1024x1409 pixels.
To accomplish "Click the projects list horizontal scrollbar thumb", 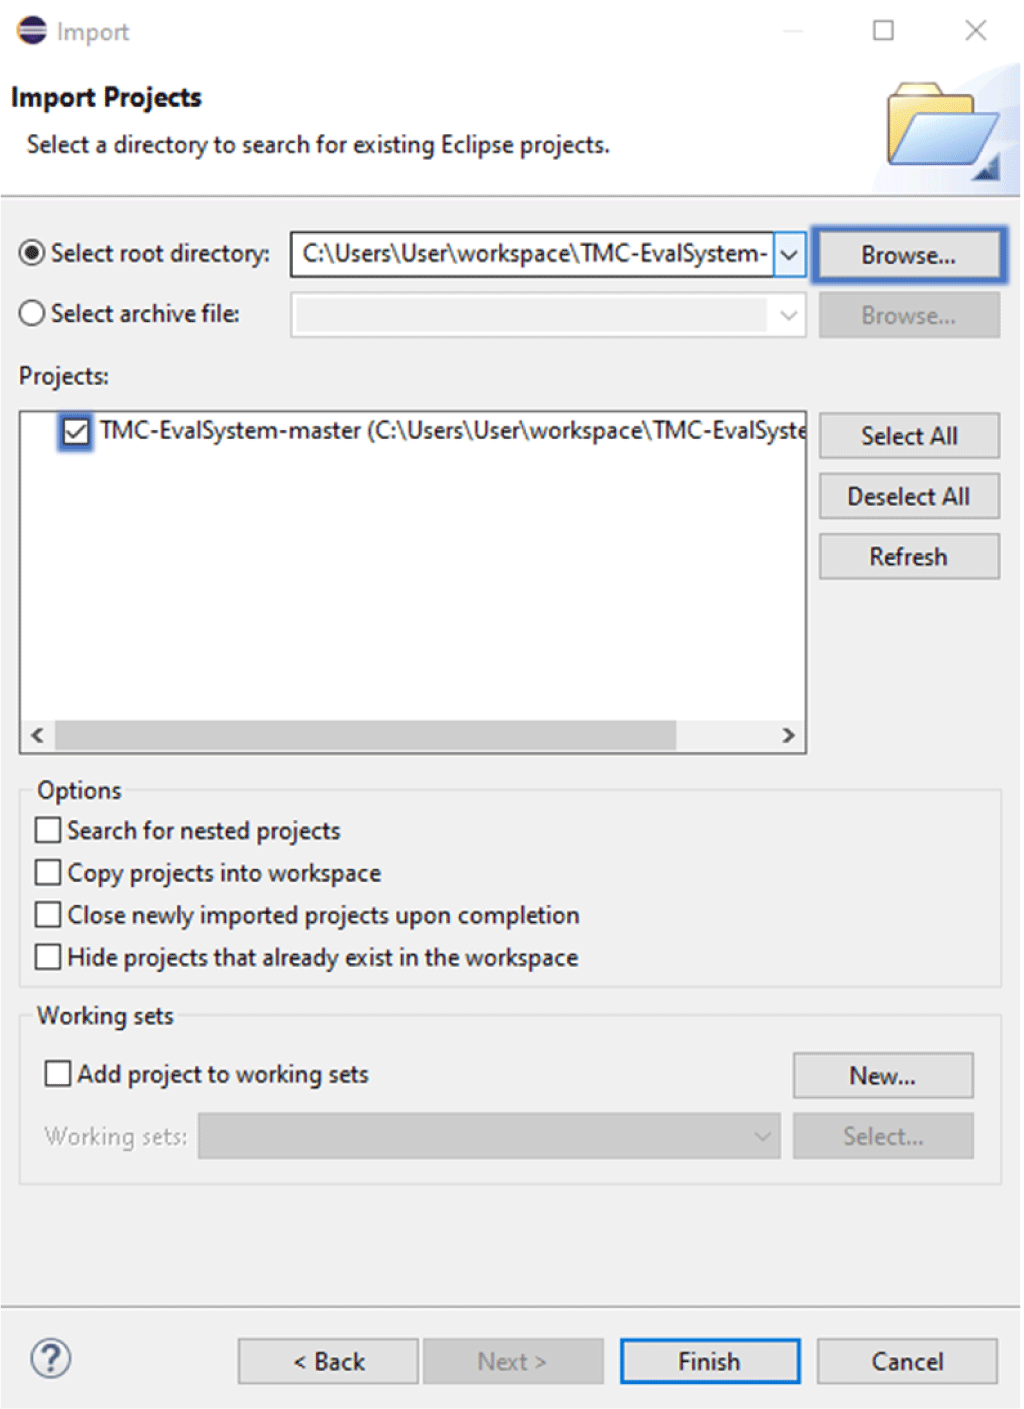I will tap(365, 735).
